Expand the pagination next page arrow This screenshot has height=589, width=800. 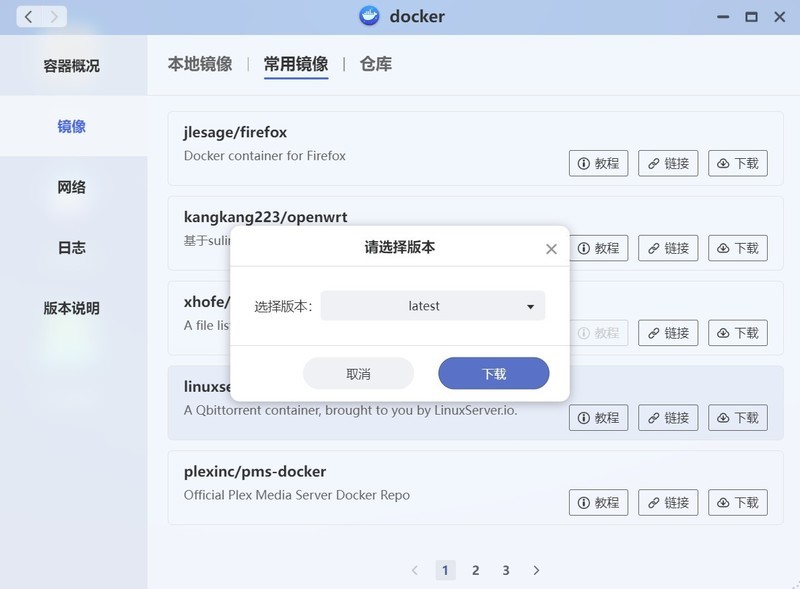coord(536,570)
